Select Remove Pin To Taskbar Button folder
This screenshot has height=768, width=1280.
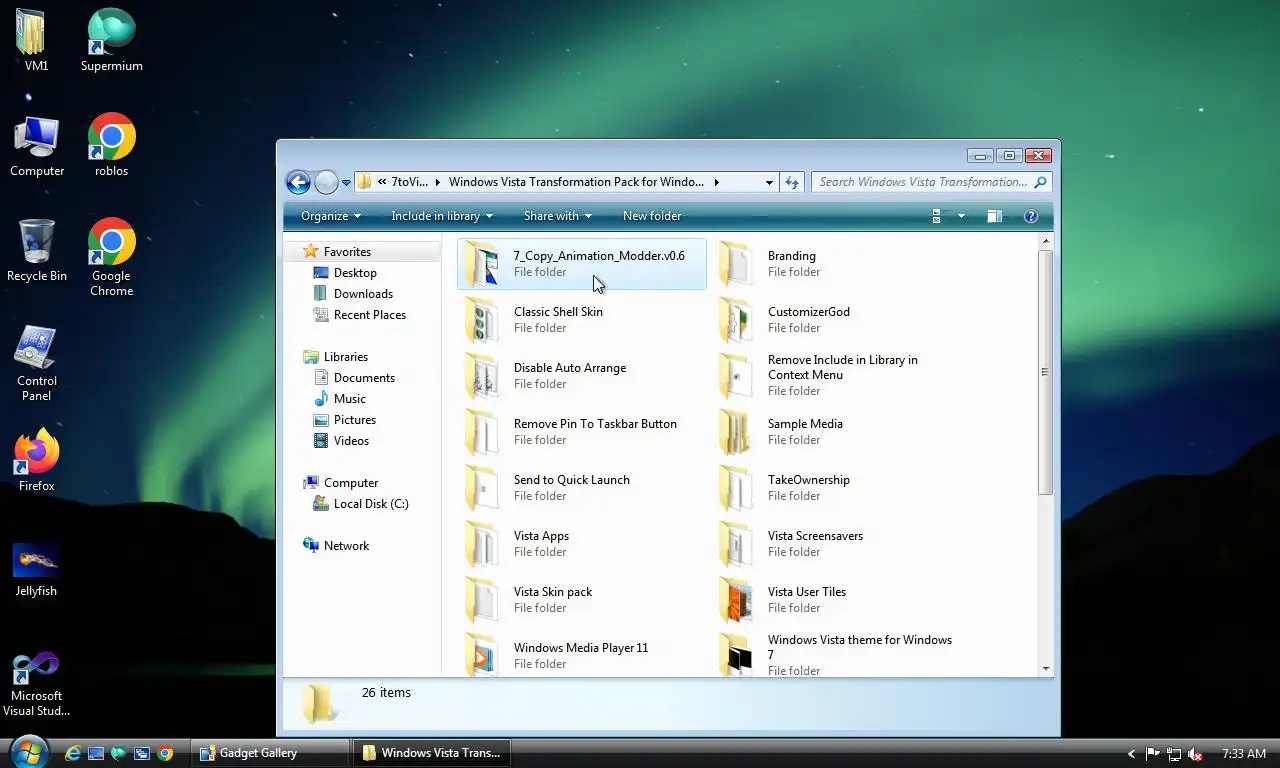pyautogui.click(x=582, y=432)
